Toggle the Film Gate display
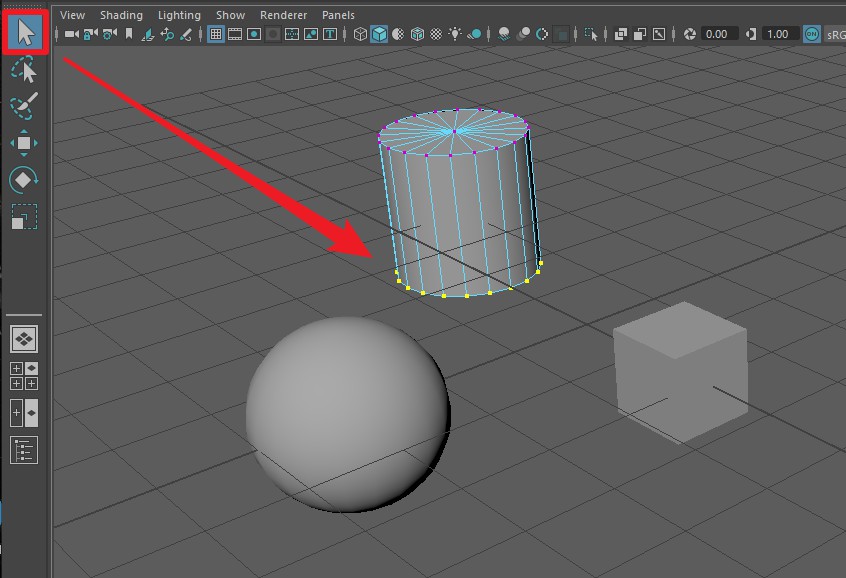846x578 pixels. tap(235, 35)
